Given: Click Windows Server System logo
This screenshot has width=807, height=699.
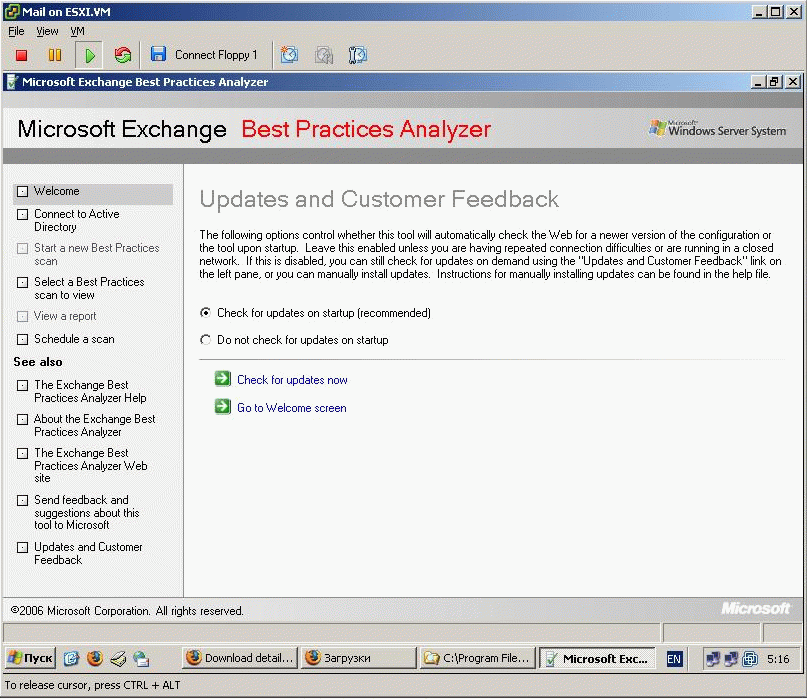Looking at the screenshot, I should coord(717,128).
